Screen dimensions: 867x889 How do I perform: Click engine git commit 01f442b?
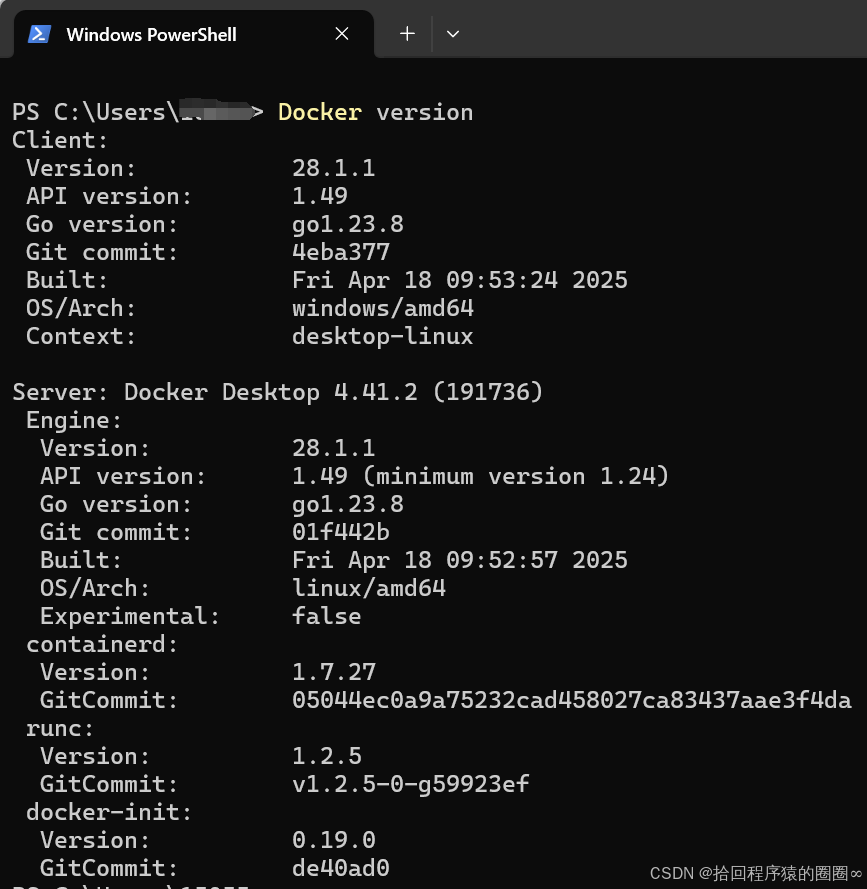[341, 532]
